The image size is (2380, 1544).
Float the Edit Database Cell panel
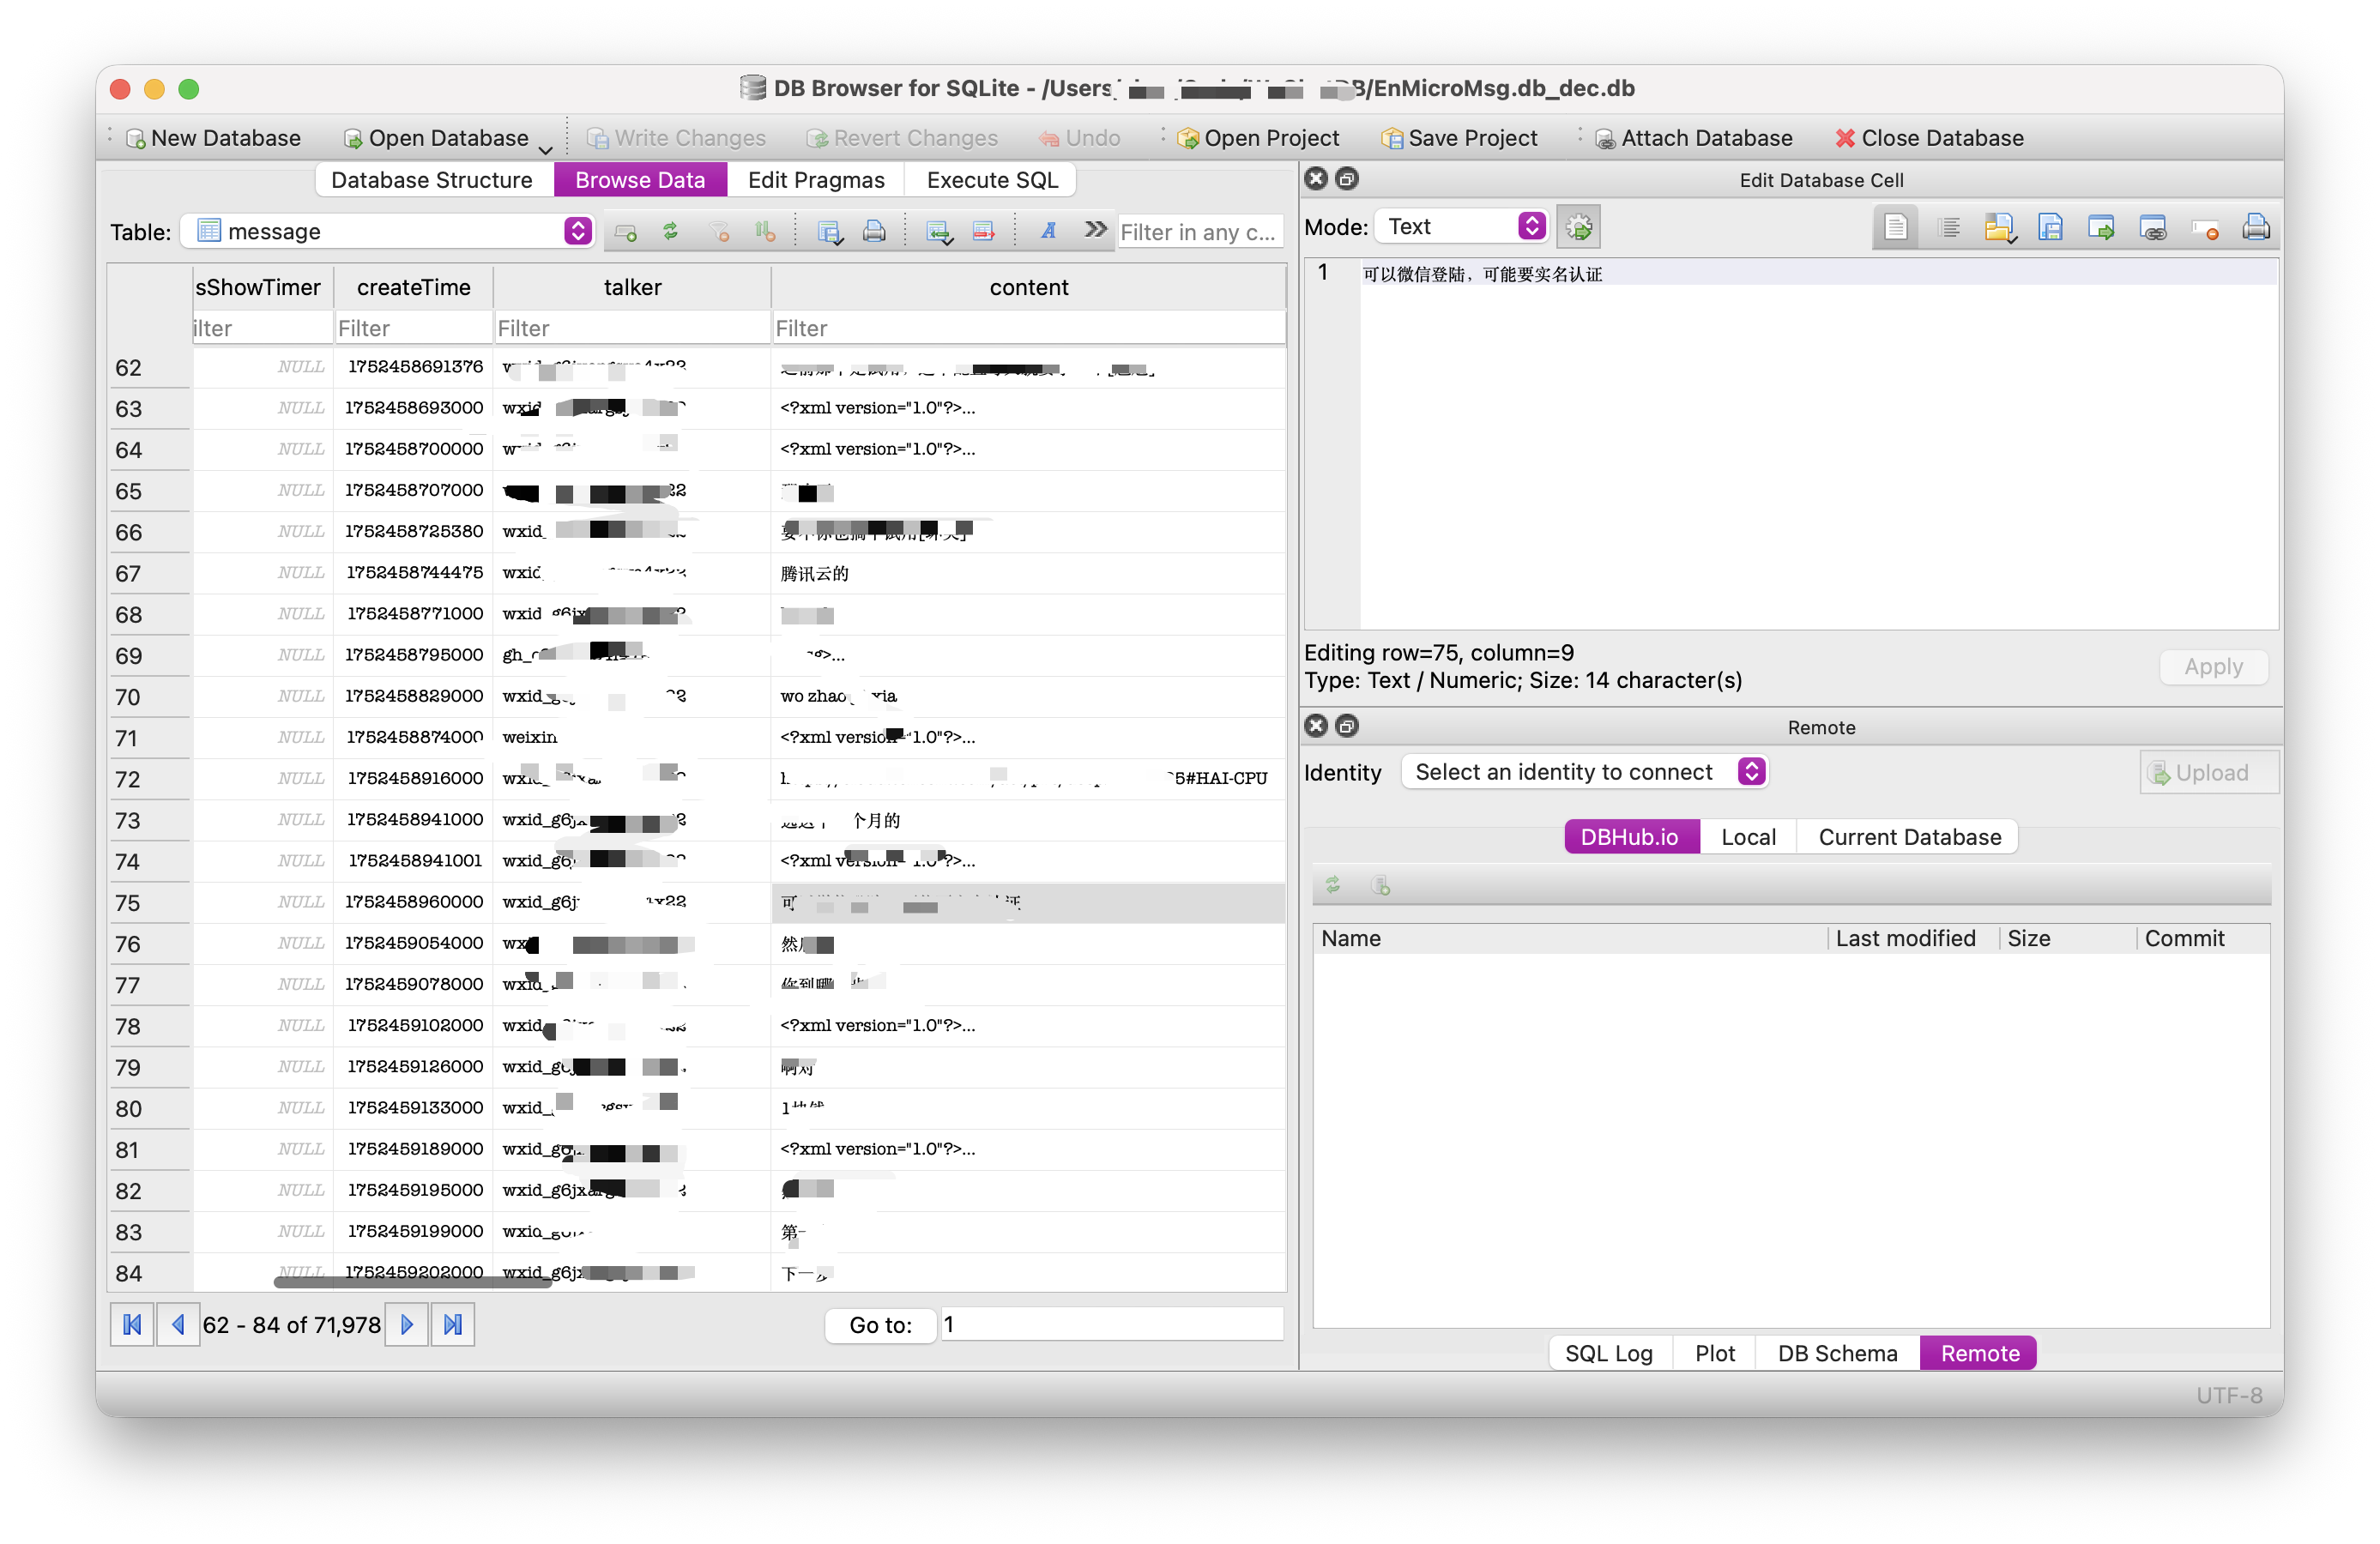1347,179
